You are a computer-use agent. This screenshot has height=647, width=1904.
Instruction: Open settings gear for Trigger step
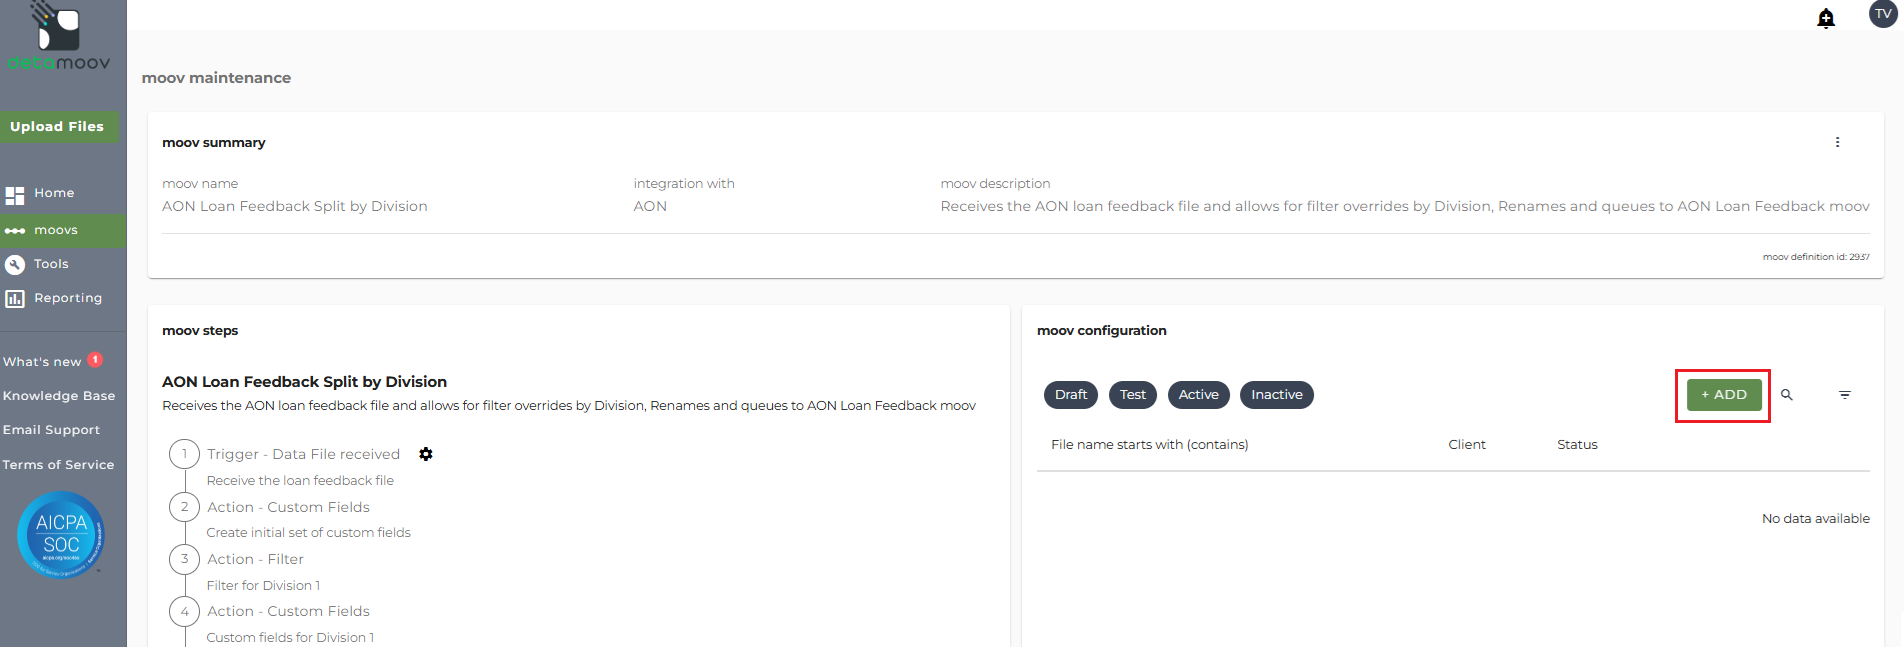[426, 454]
